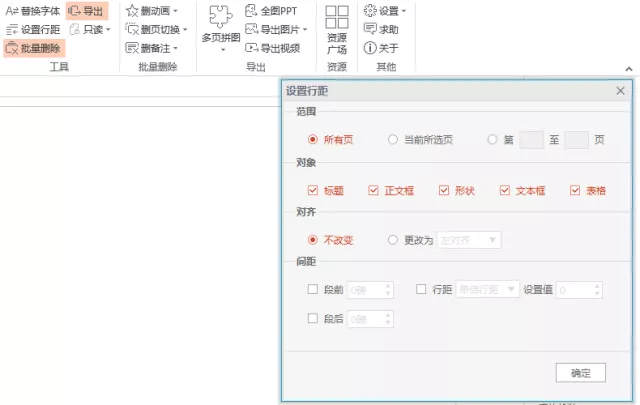
Task: Expand the 多页拼图 dropdown arrow
Action: pos(223,50)
